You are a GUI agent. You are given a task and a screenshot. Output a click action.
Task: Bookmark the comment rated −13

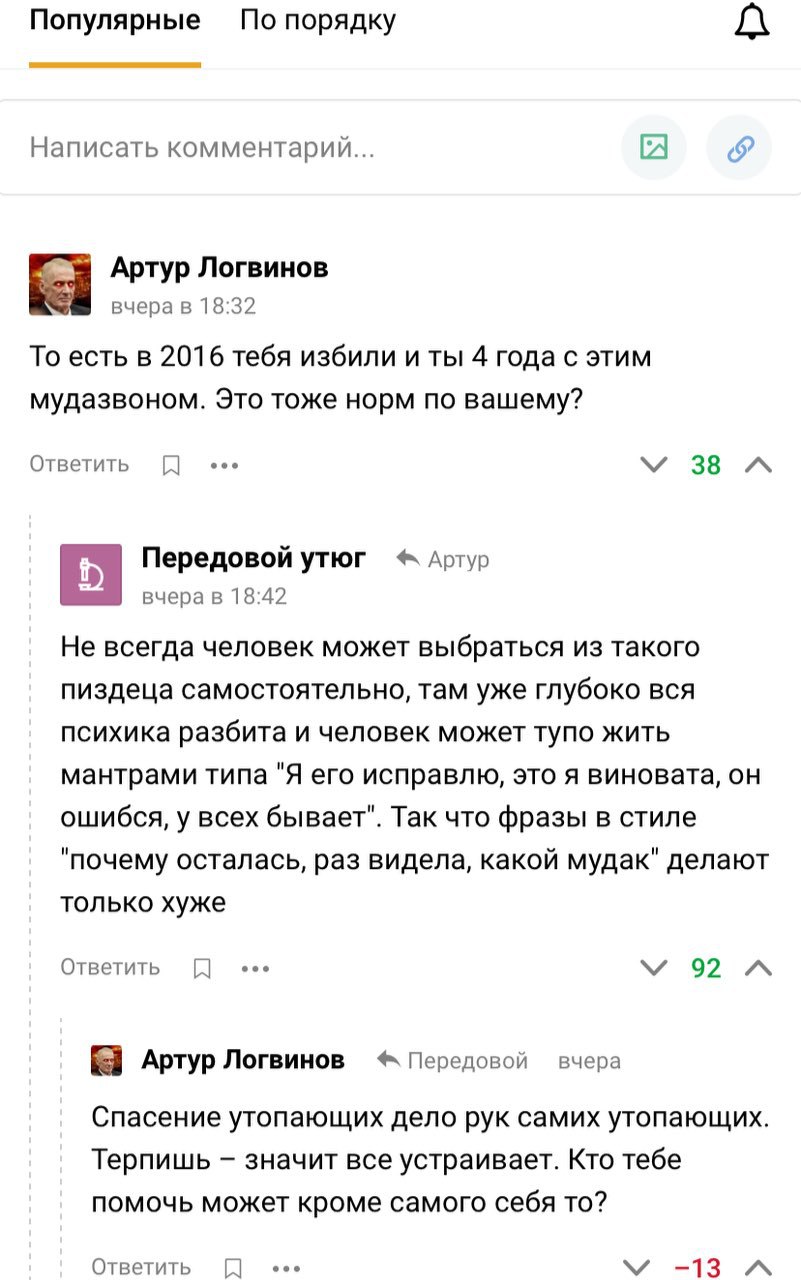coord(232,1268)
